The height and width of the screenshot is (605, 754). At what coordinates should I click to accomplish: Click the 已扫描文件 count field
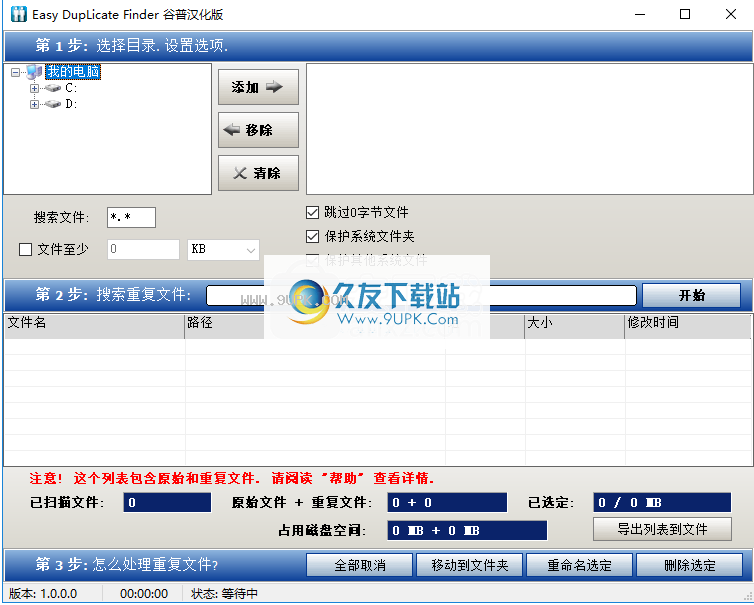[167, 503]
